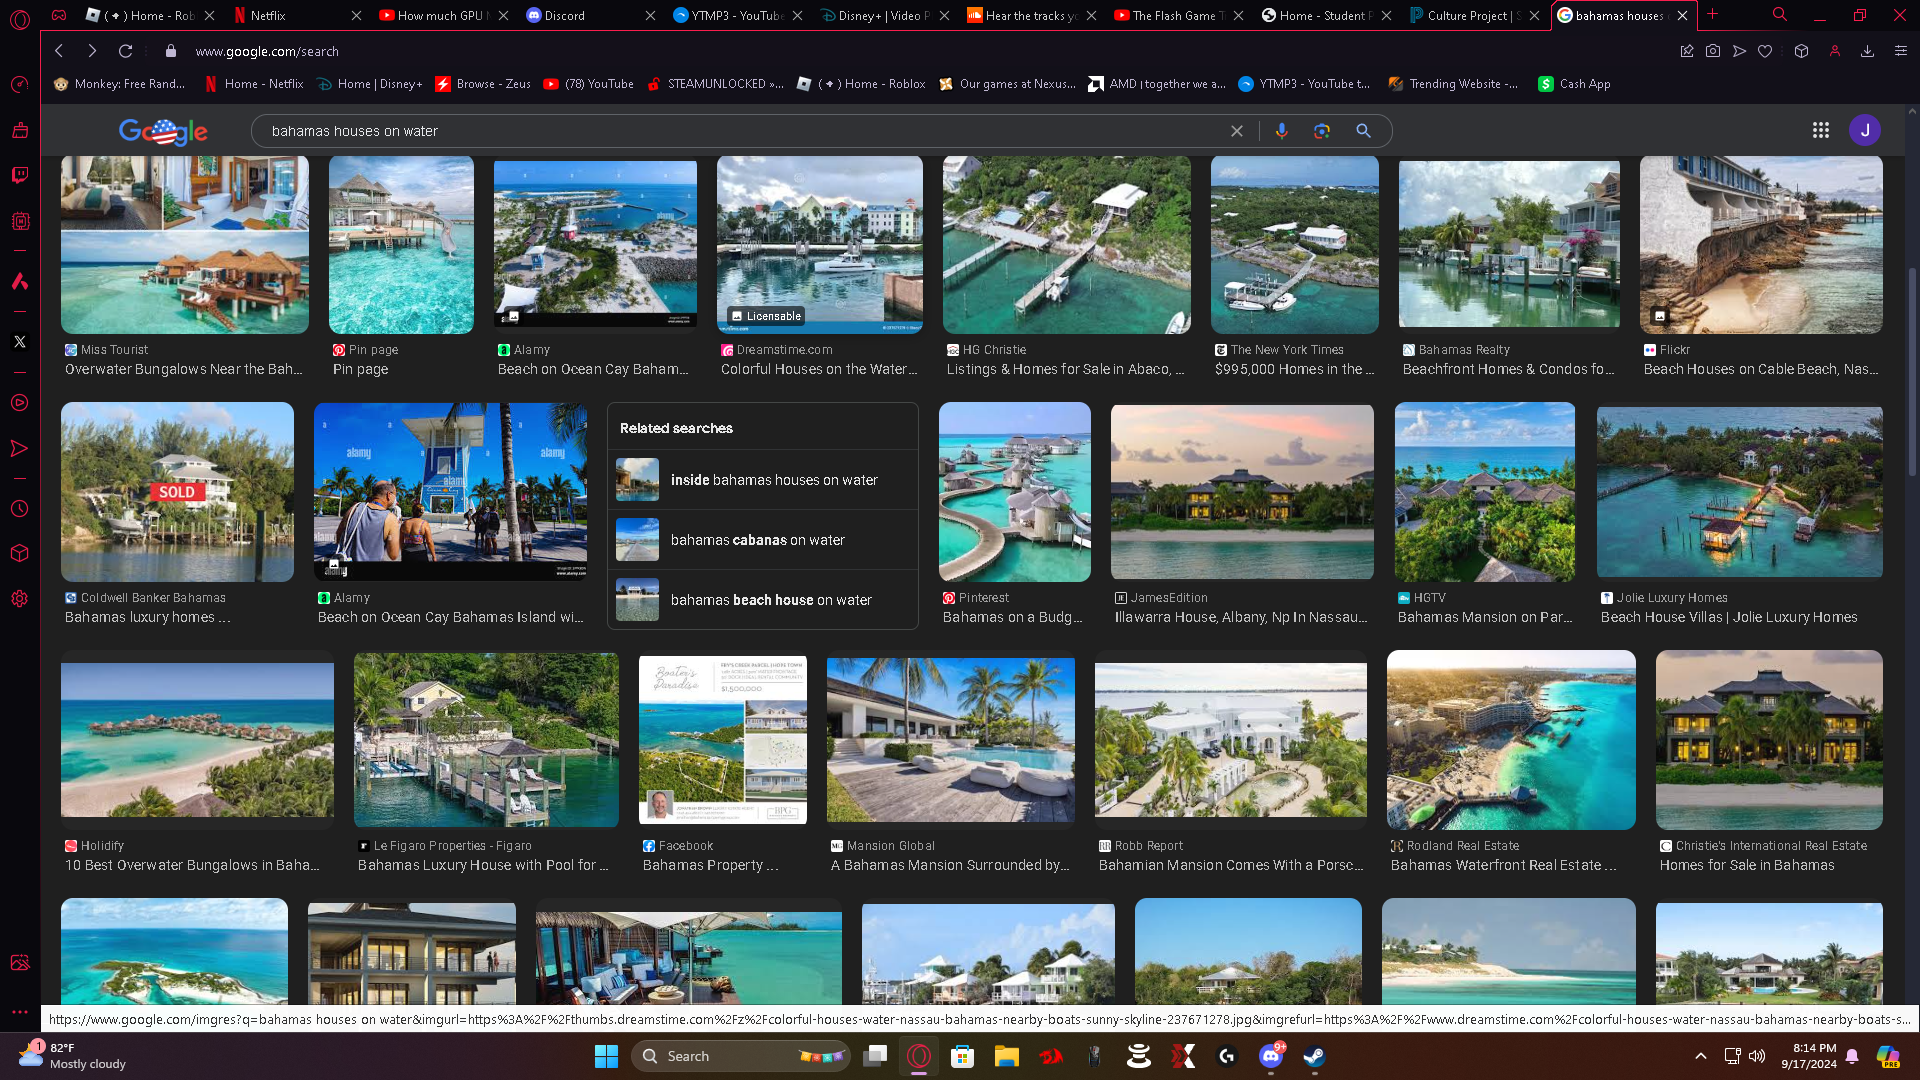Click the voice search microphone icon
This screenshot has height=1080, width=1920.
click(x=1281, y=131)
